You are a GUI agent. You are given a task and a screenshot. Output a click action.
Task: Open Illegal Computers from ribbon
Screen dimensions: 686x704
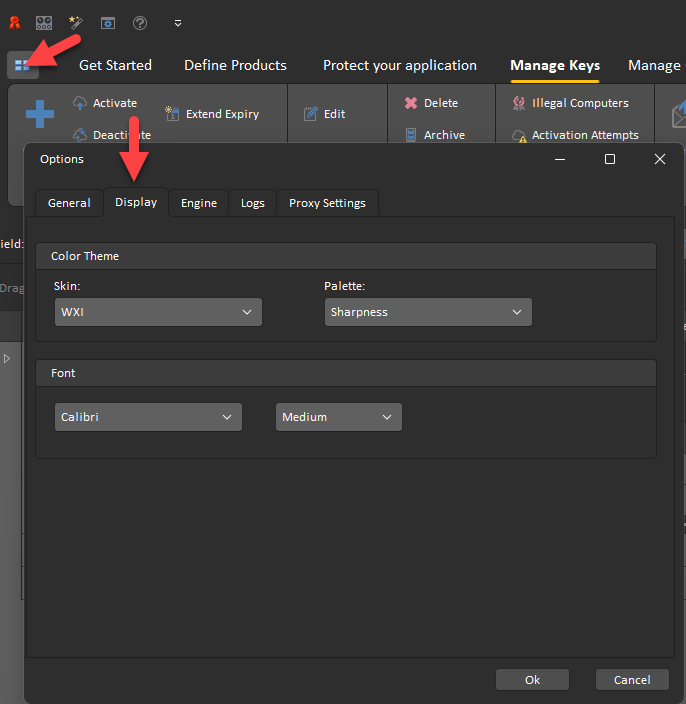point(570,103)
